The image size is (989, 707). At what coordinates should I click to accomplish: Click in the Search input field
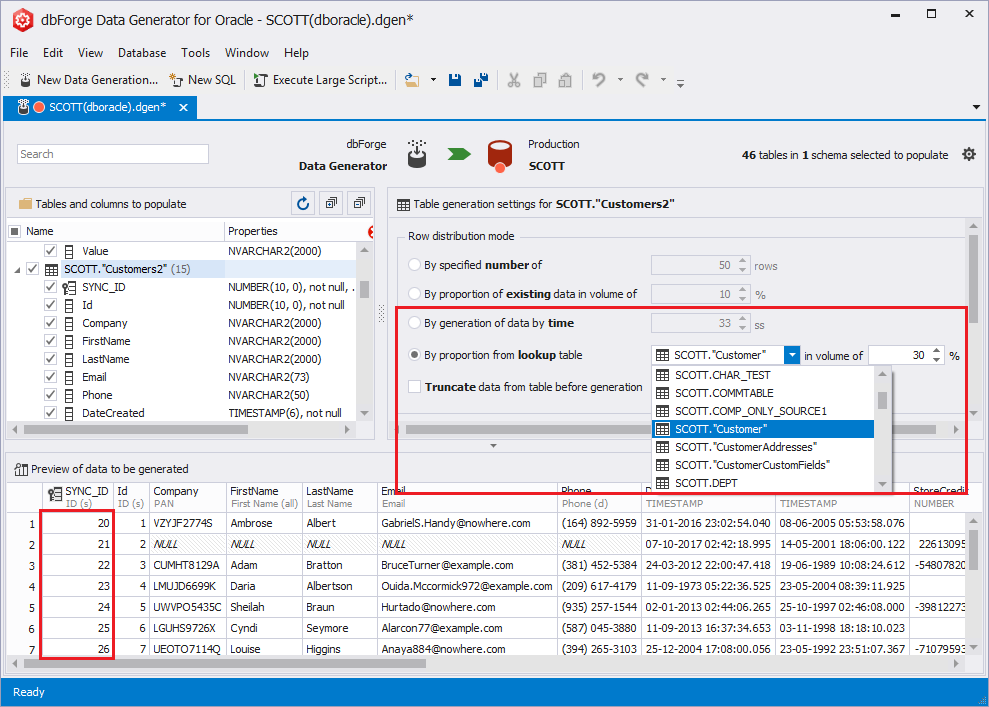pyautogui.click(x=113, y=154)
